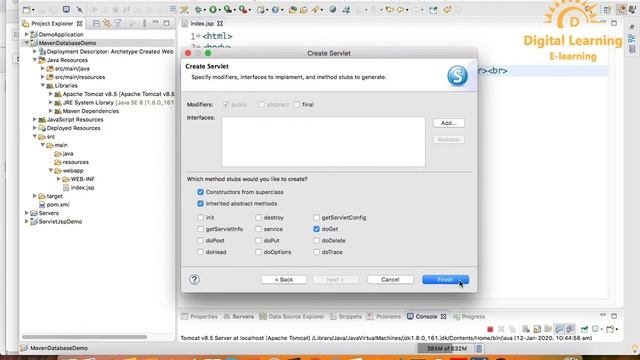Click the Skip All Breakpoints icon

pyautogui.click(x=80, y=9)
